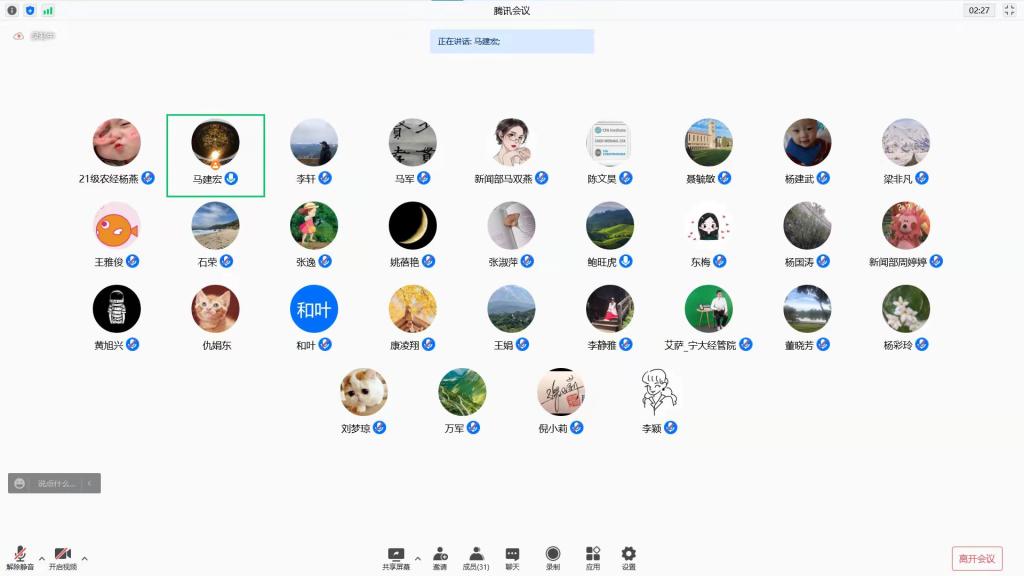The width and height of the screenshot is (1024, 576).
Task: Click the 说点什么... chat input box
Action: (x=56, y=484)
